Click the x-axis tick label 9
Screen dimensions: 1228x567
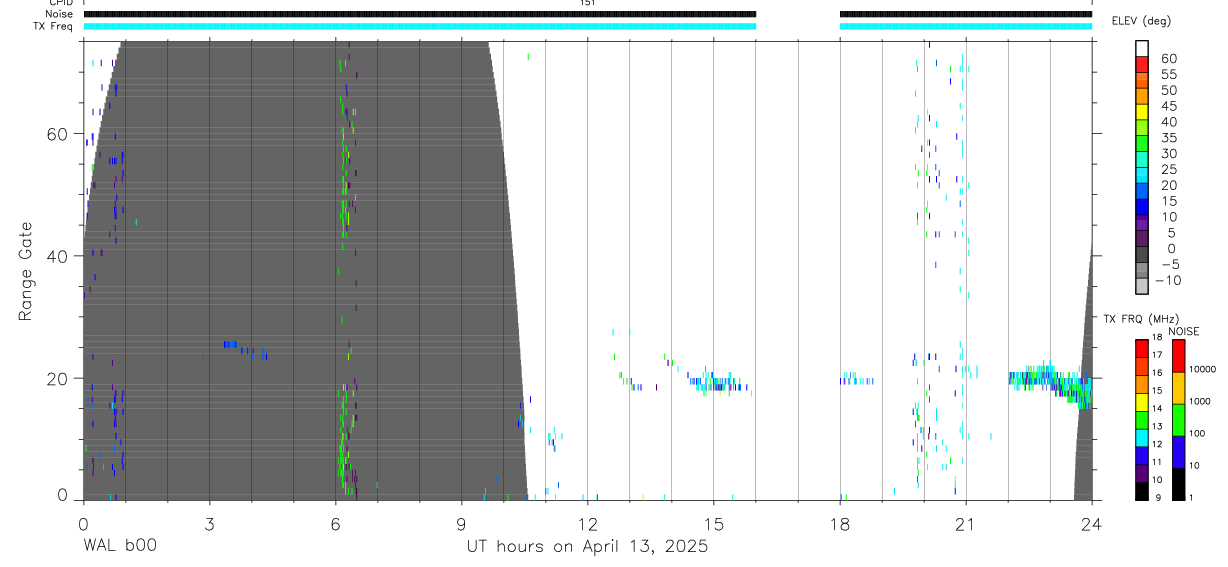(x=461, y=523)
